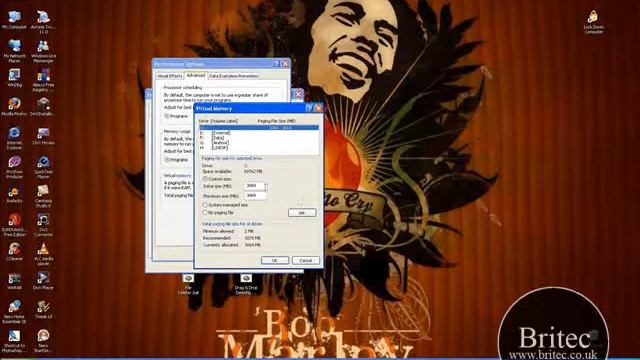Image resolution: width=640 pixels, height=360 pixels.
Task: Open the WinDbg desktop shortcut
Action: (x=14, y=78)
